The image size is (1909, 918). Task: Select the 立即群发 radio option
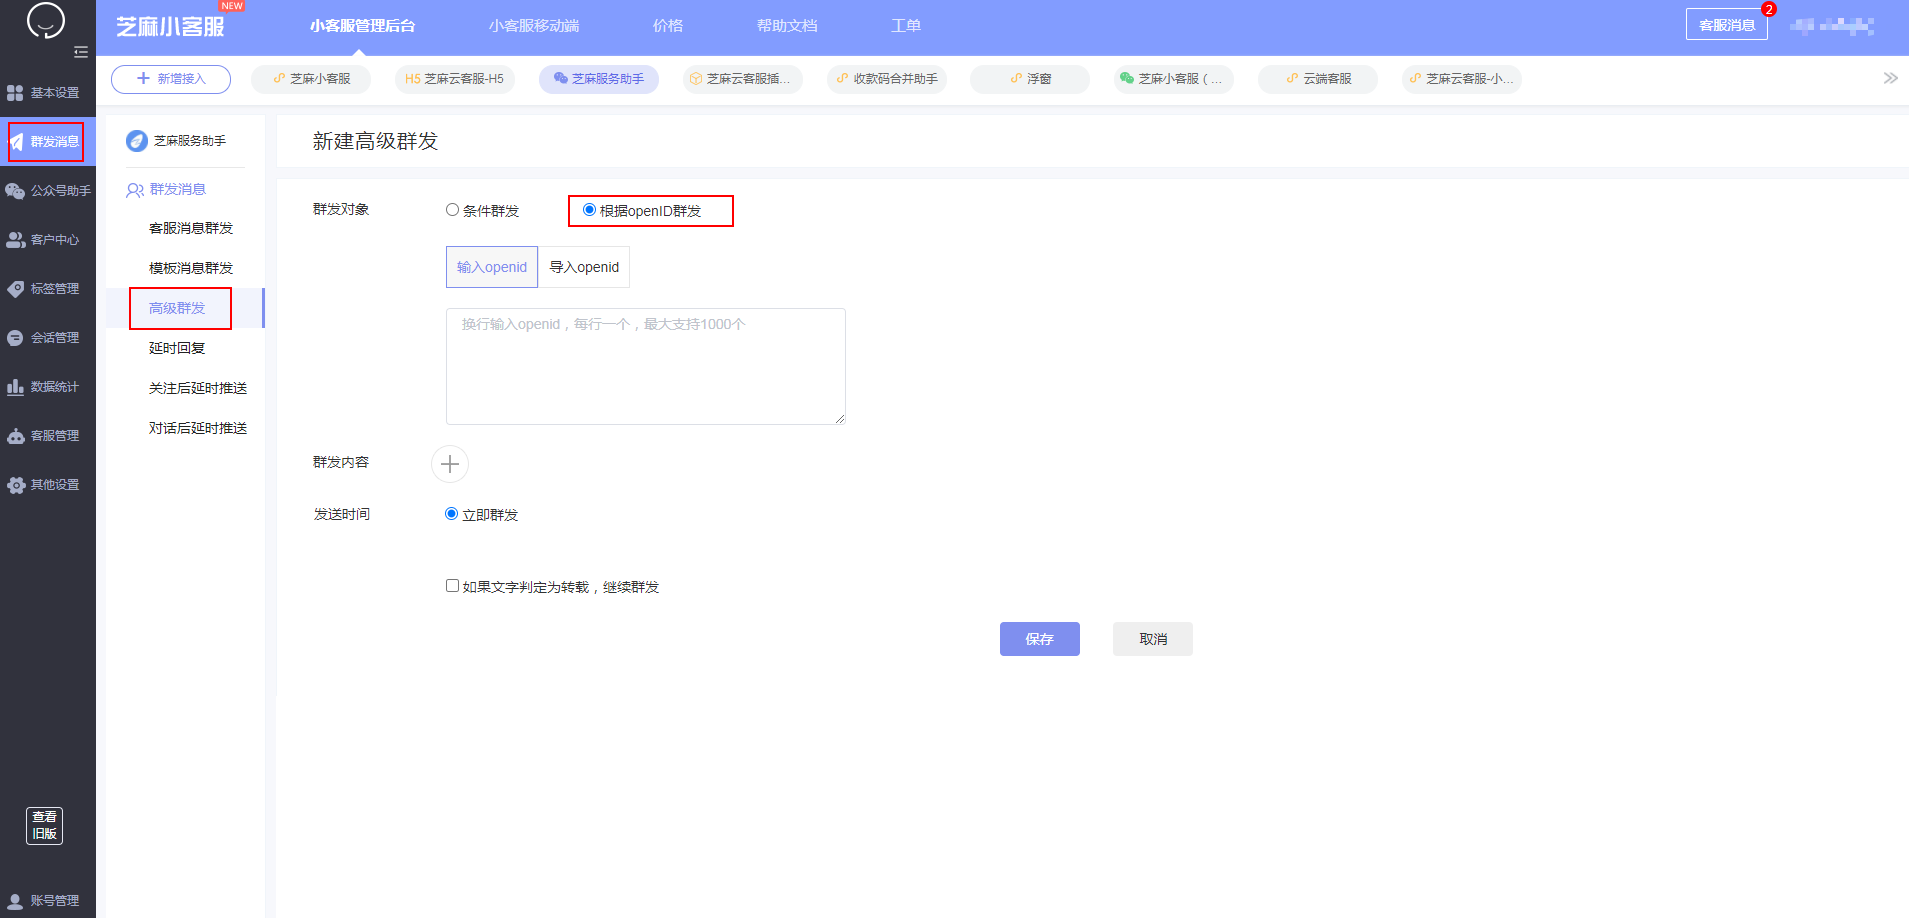click(451, 514)
